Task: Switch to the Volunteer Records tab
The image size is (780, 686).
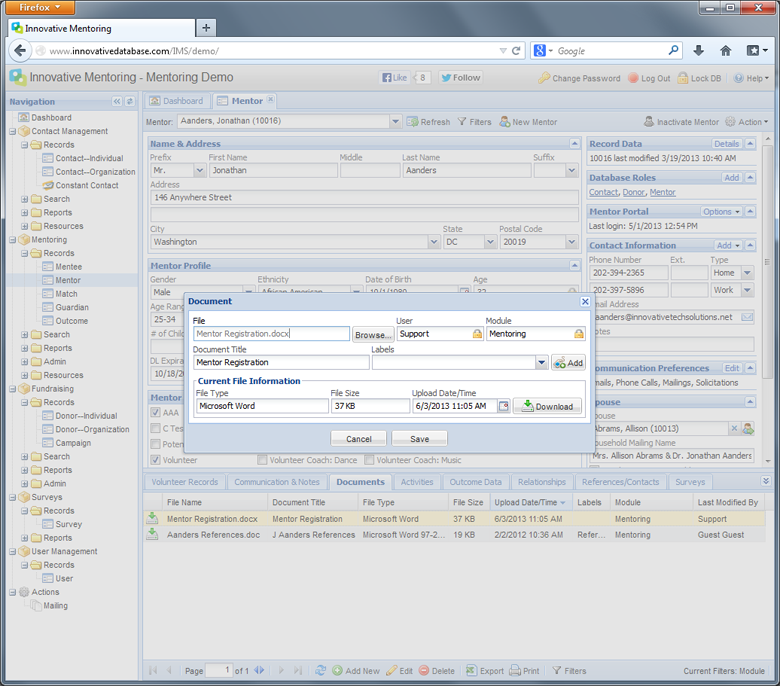Action: tap(185, 482)
